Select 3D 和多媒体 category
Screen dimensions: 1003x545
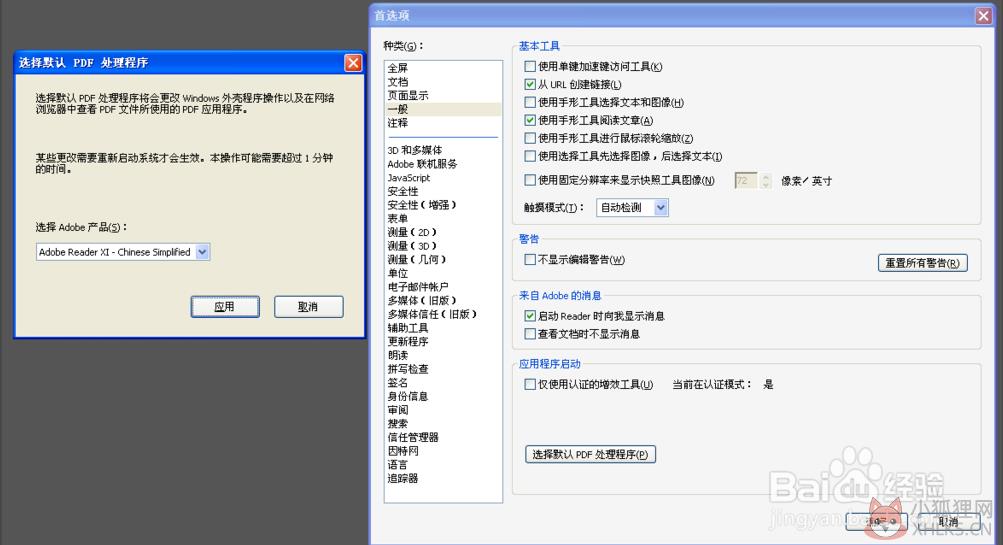(415, 150)
